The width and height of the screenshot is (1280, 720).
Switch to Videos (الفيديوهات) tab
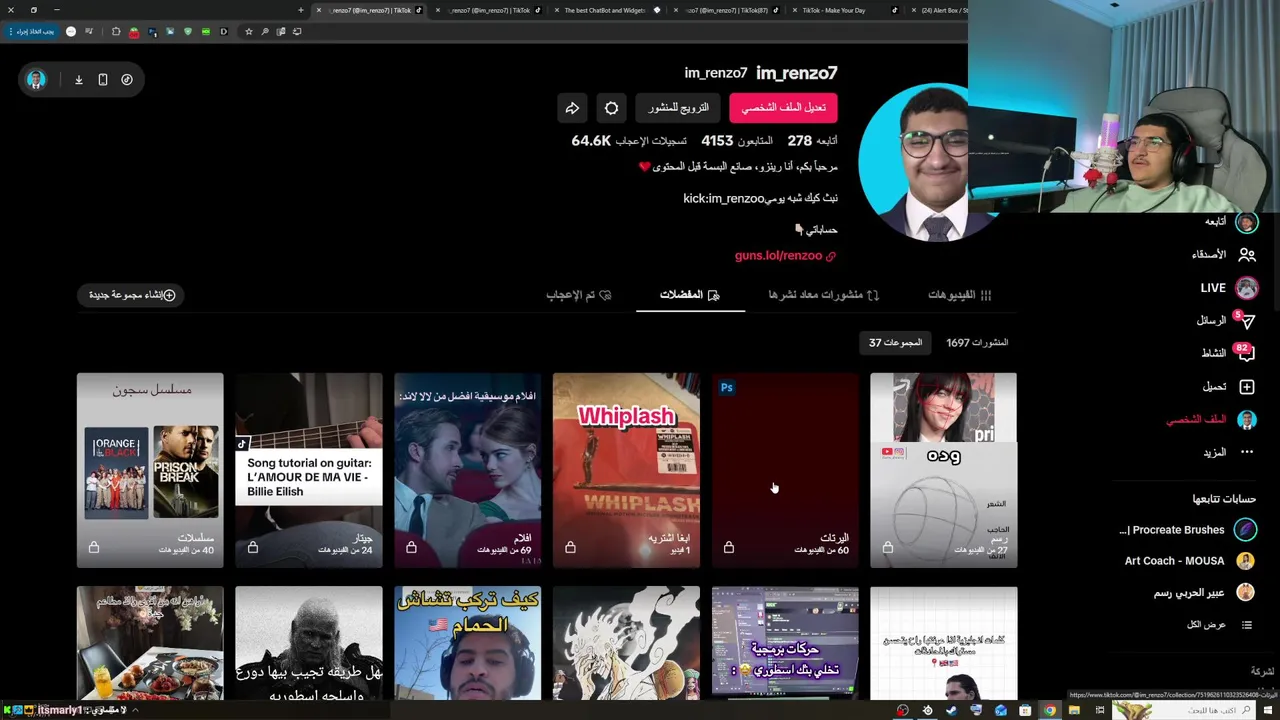pos(960,295)
